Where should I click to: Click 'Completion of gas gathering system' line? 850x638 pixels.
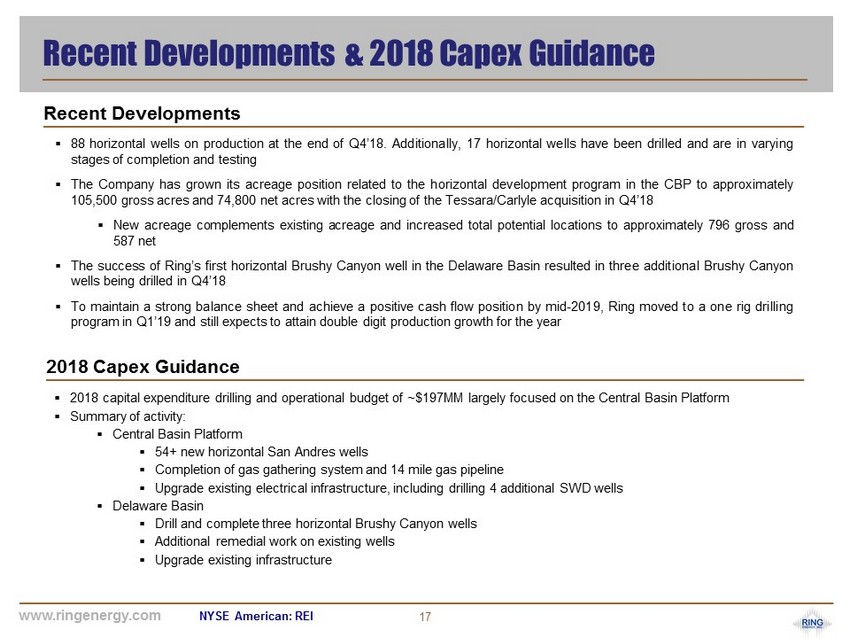[x=329, y=470]
